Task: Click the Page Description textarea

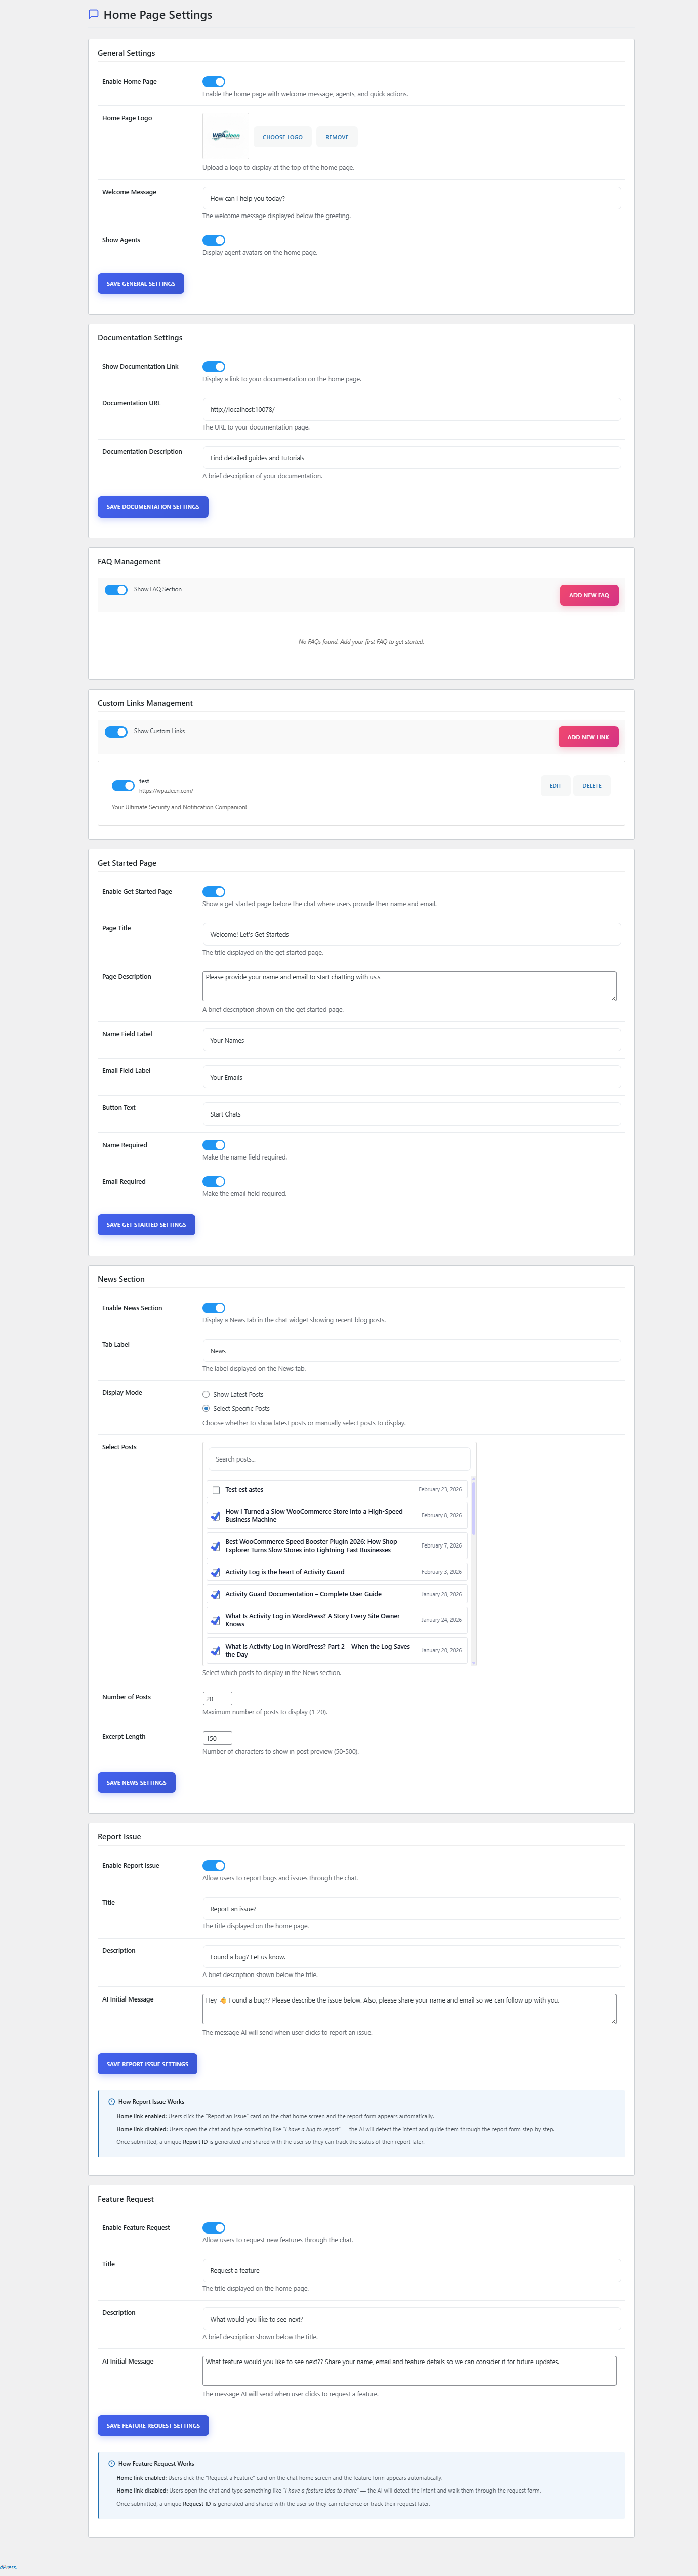Action: pyautogui.click(x=409, y=986)
